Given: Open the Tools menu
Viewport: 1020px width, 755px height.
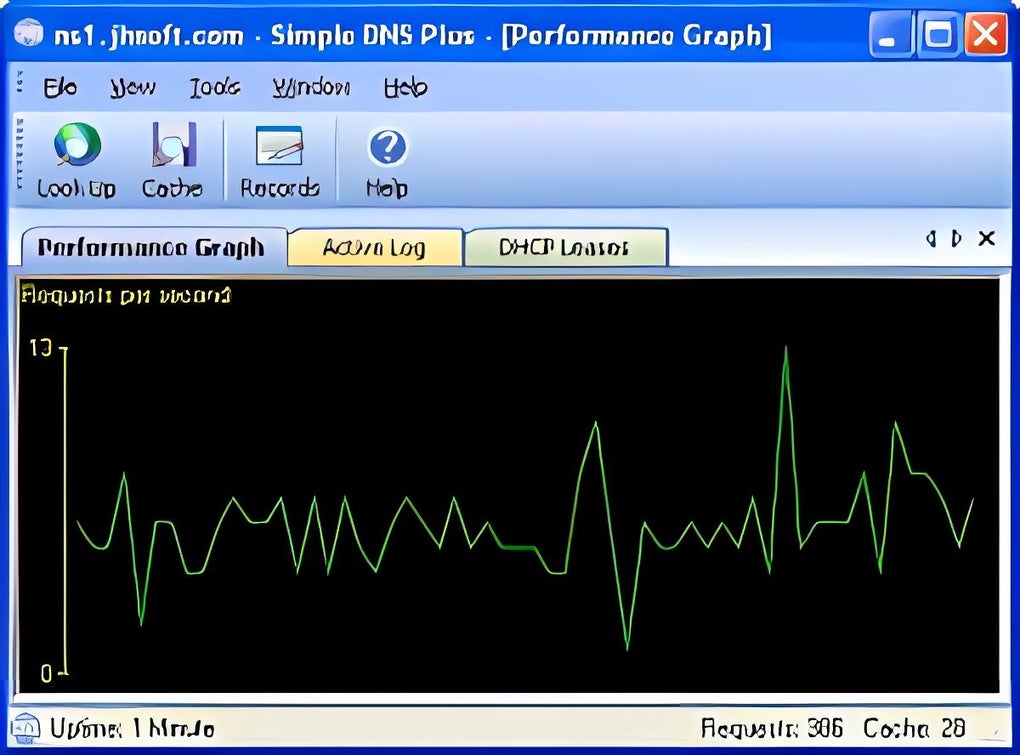Looking at the screenshot, I should pyautogui.click(x=213, y=88).
